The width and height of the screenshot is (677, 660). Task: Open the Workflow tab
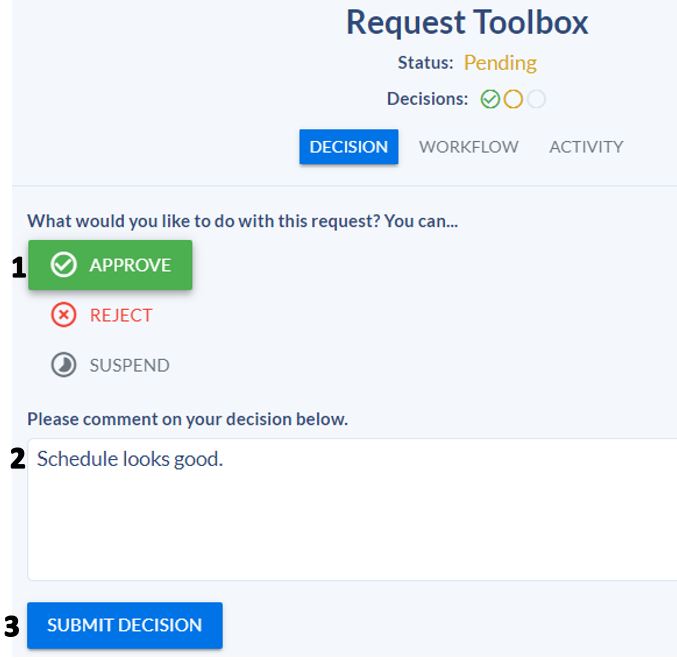[x=468, y=147]
